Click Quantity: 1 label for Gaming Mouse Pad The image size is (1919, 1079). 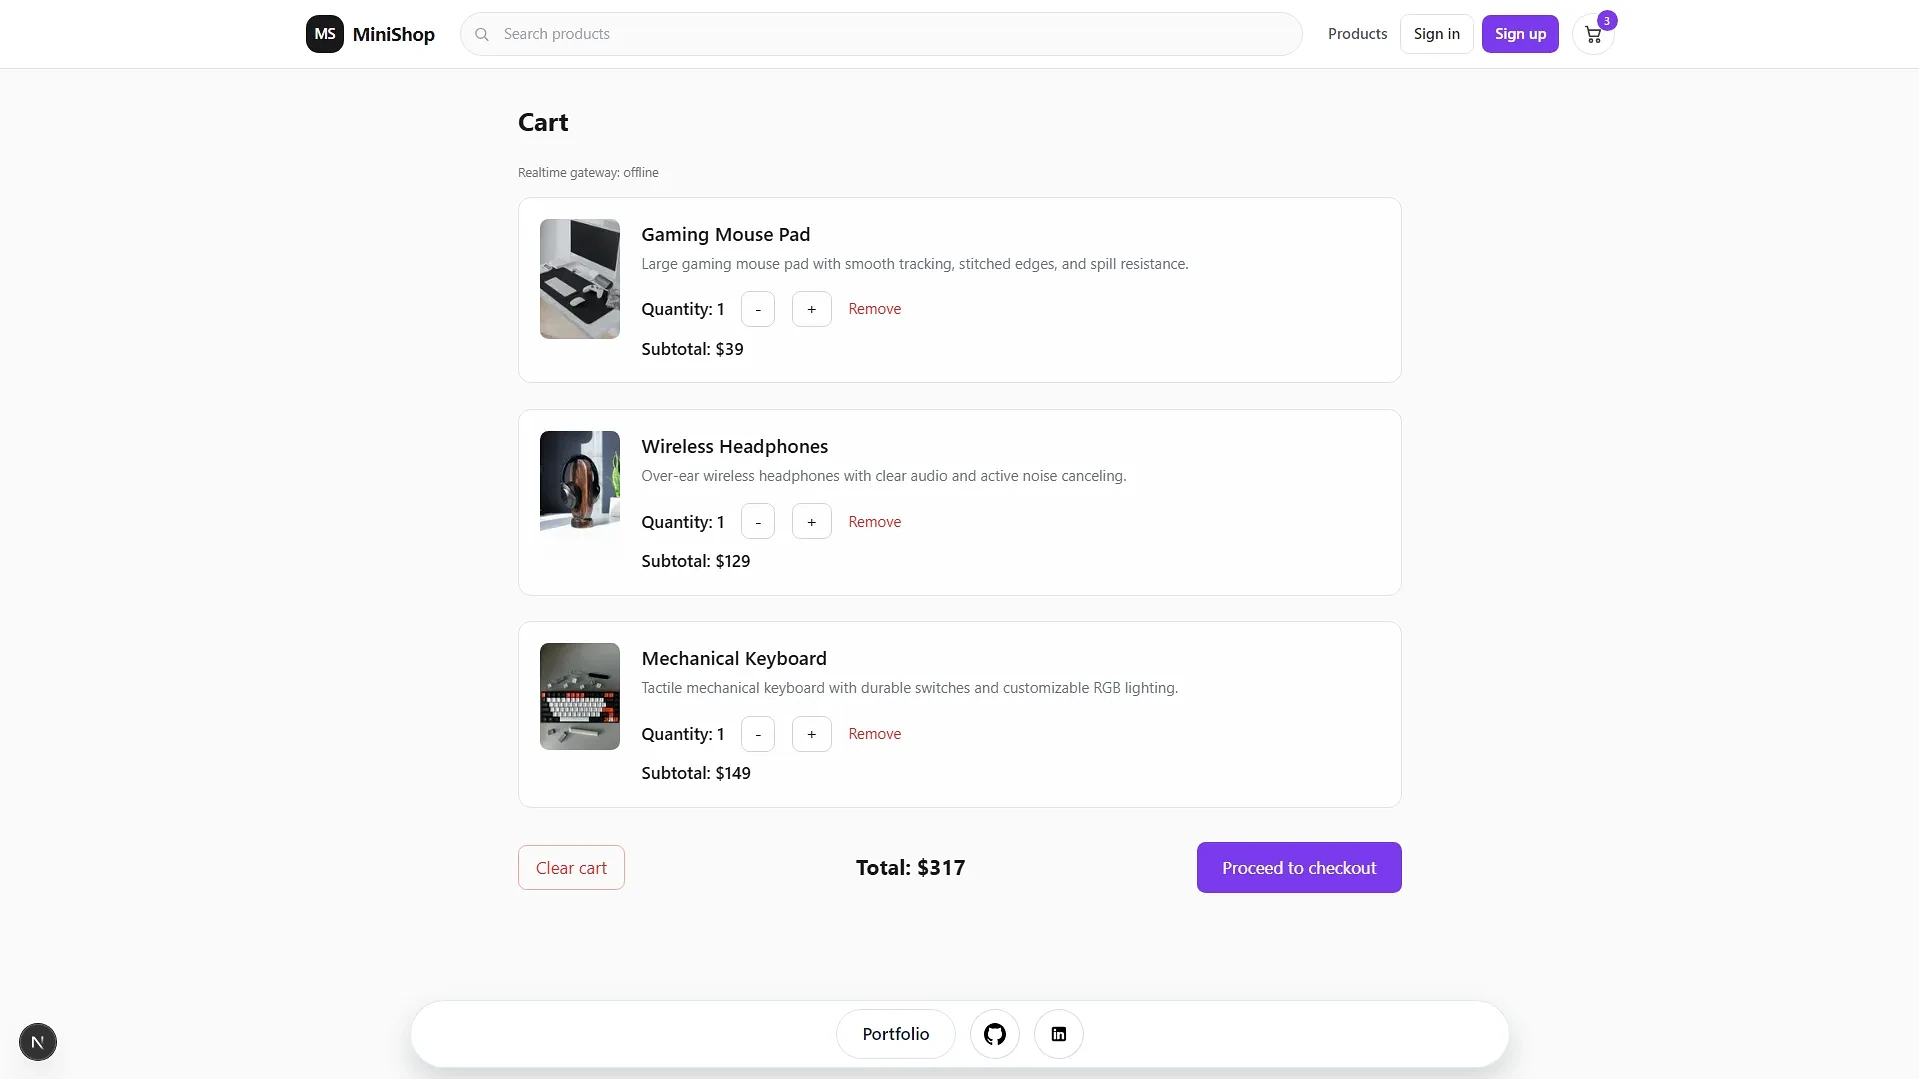tap(683, 309)
